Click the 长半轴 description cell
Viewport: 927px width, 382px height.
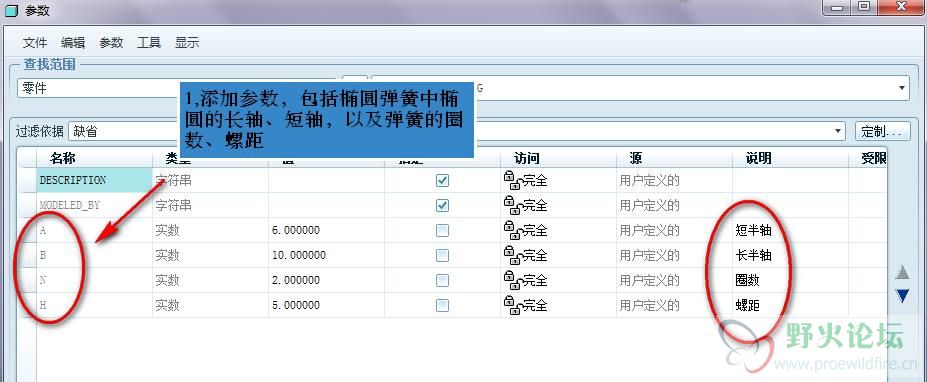[x=790, y=255]
